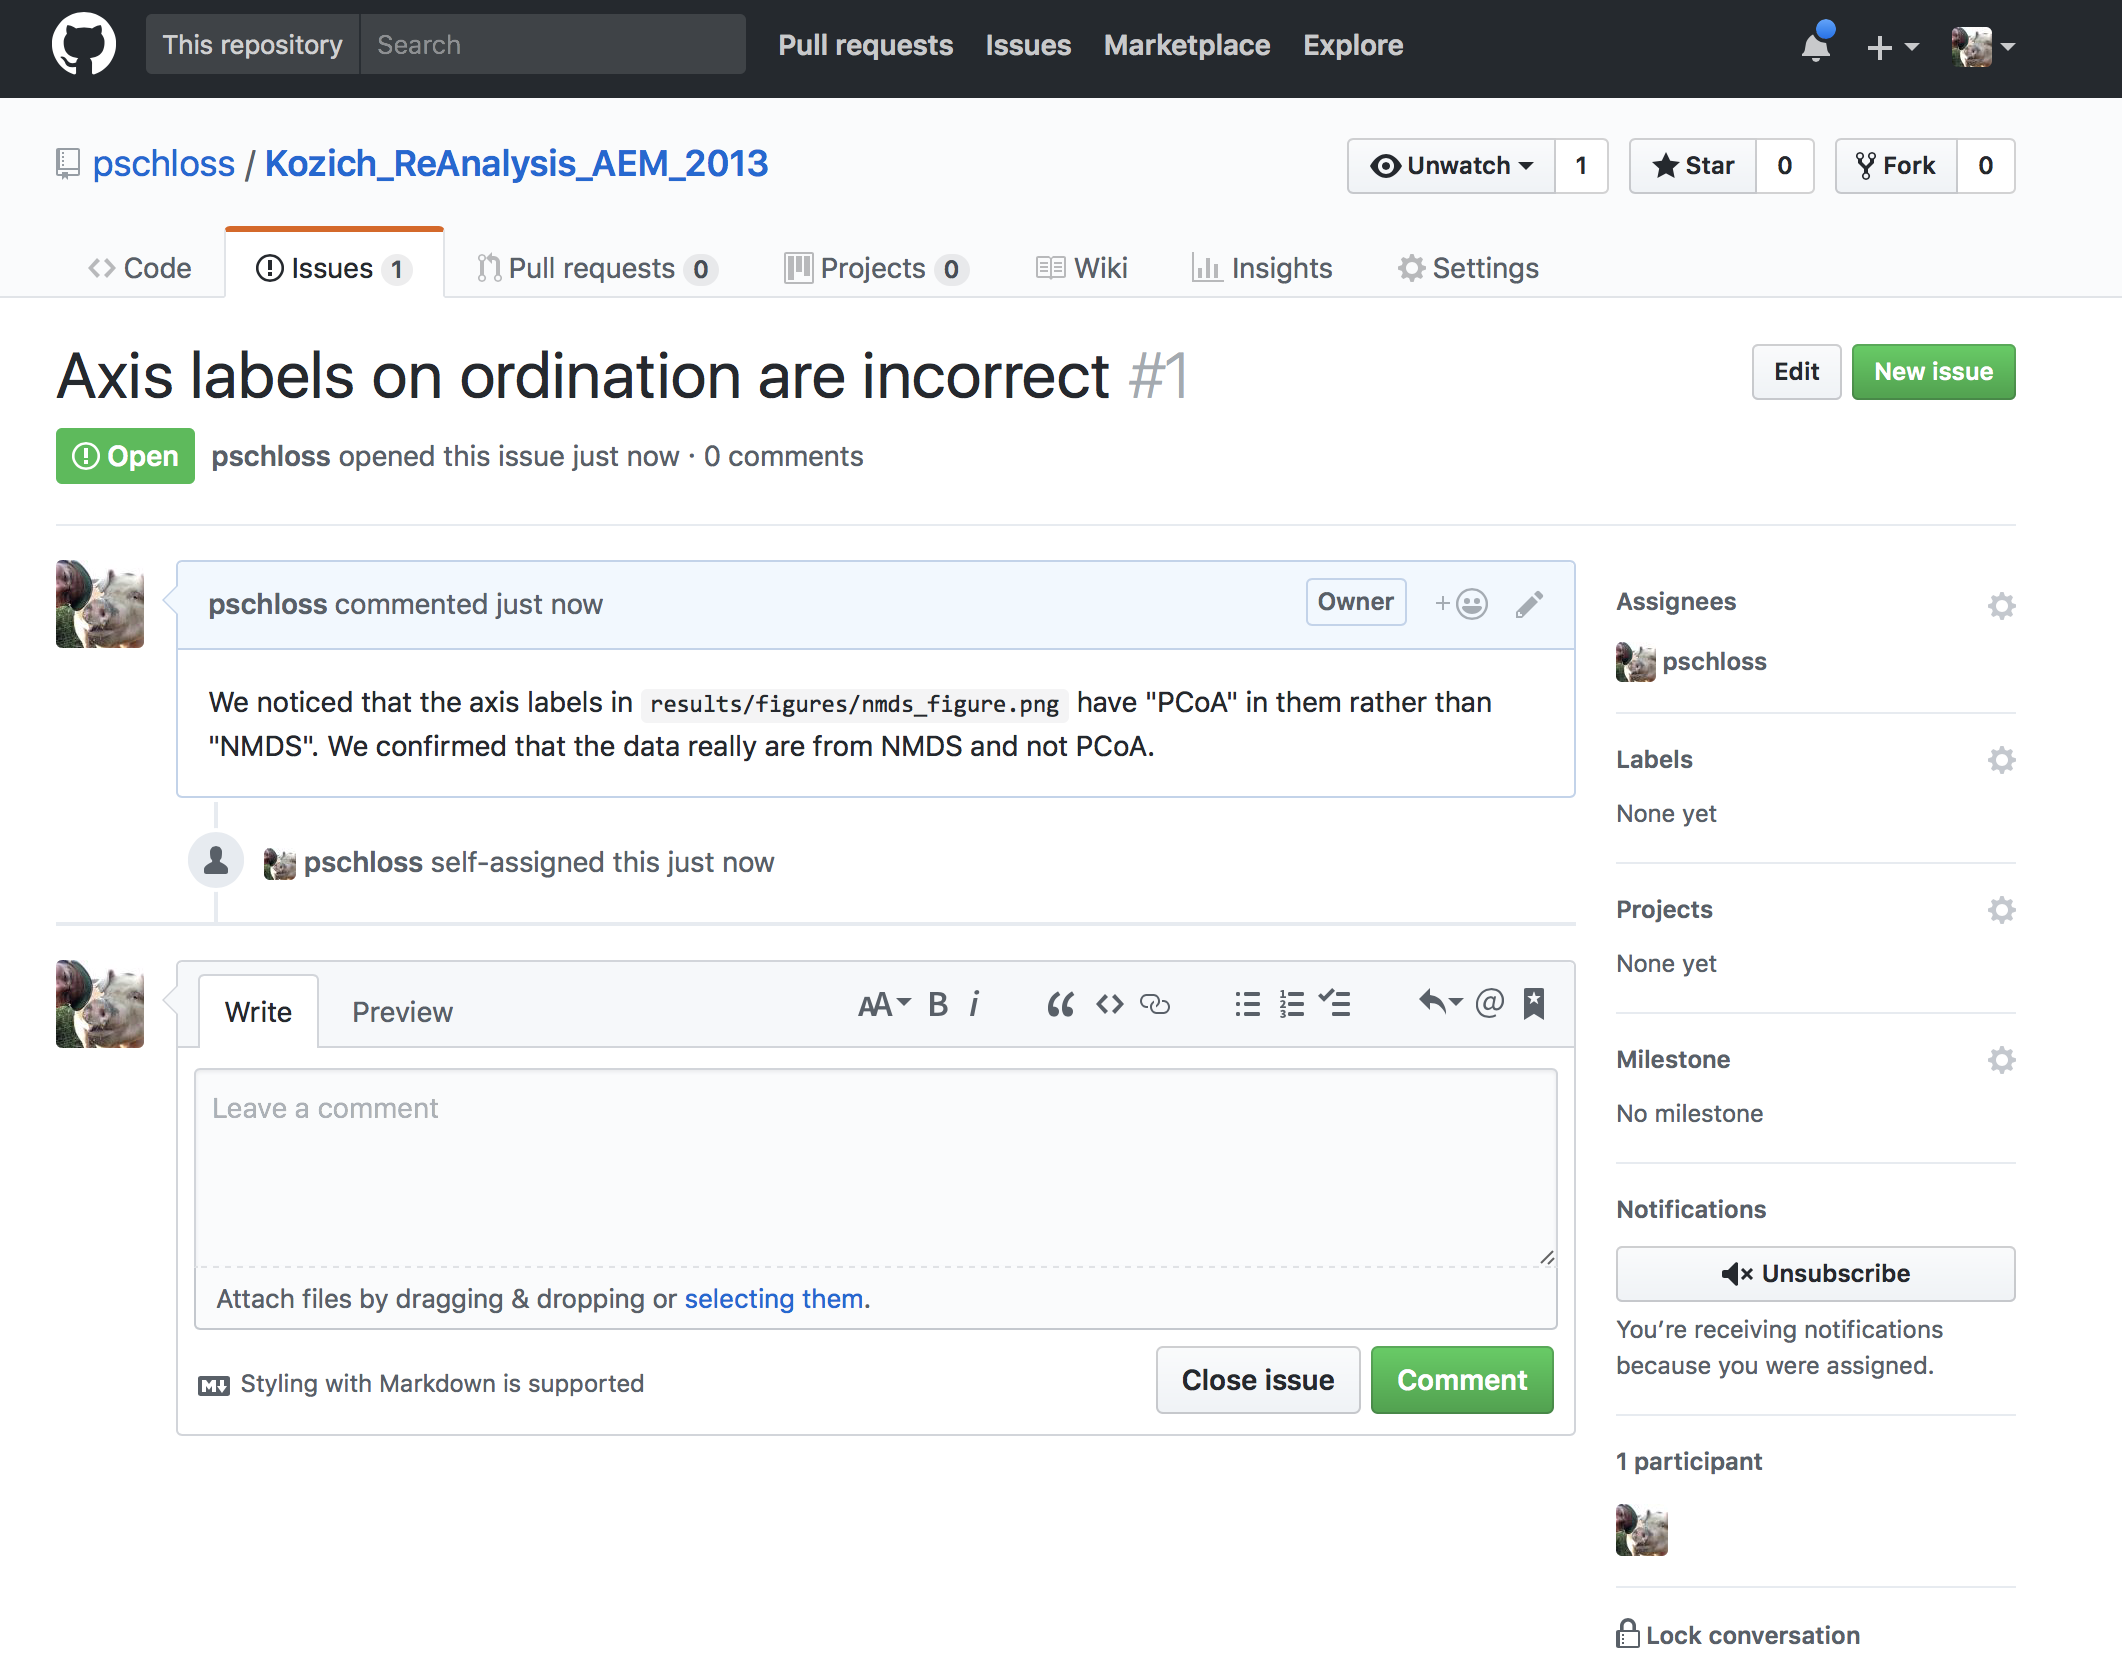Lock conversation on this issue
This screenshot has width=2122, height=1668.
tap(1738, 1635)
